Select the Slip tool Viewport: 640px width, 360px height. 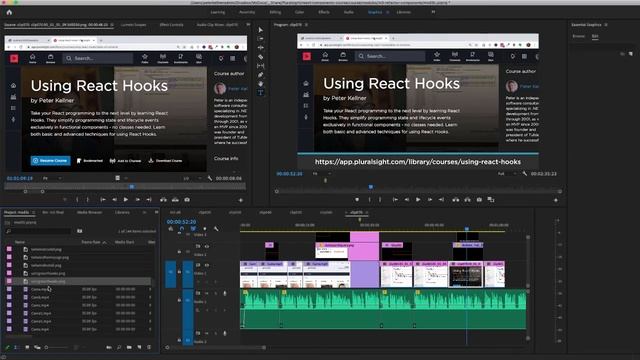point(260,66)
